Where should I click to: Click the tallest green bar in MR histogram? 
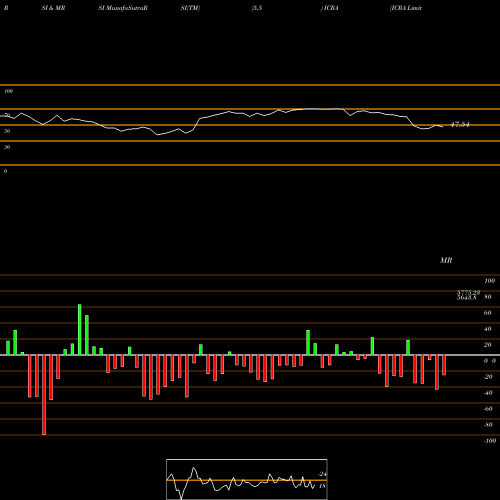click(x=80, y=329)
